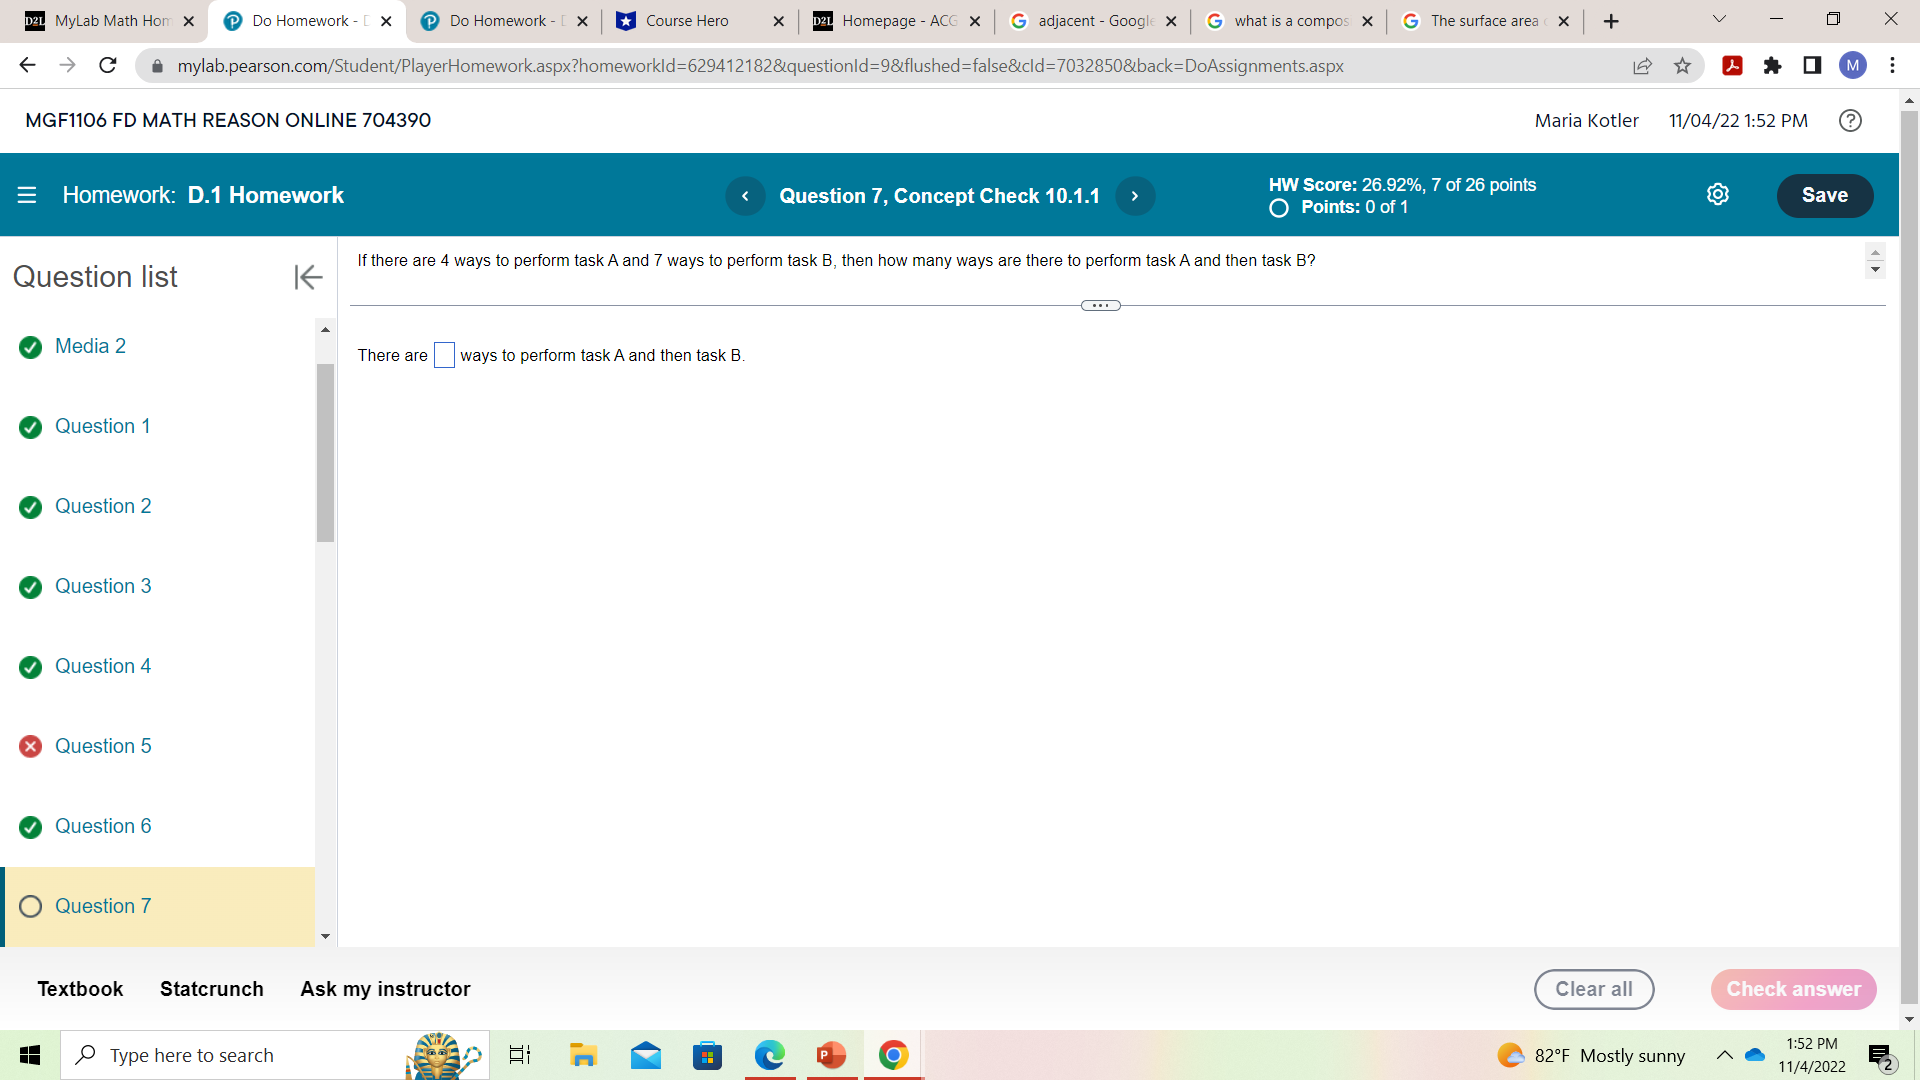
Task: Click the help question mark icon
Action: pos(1850,121)
